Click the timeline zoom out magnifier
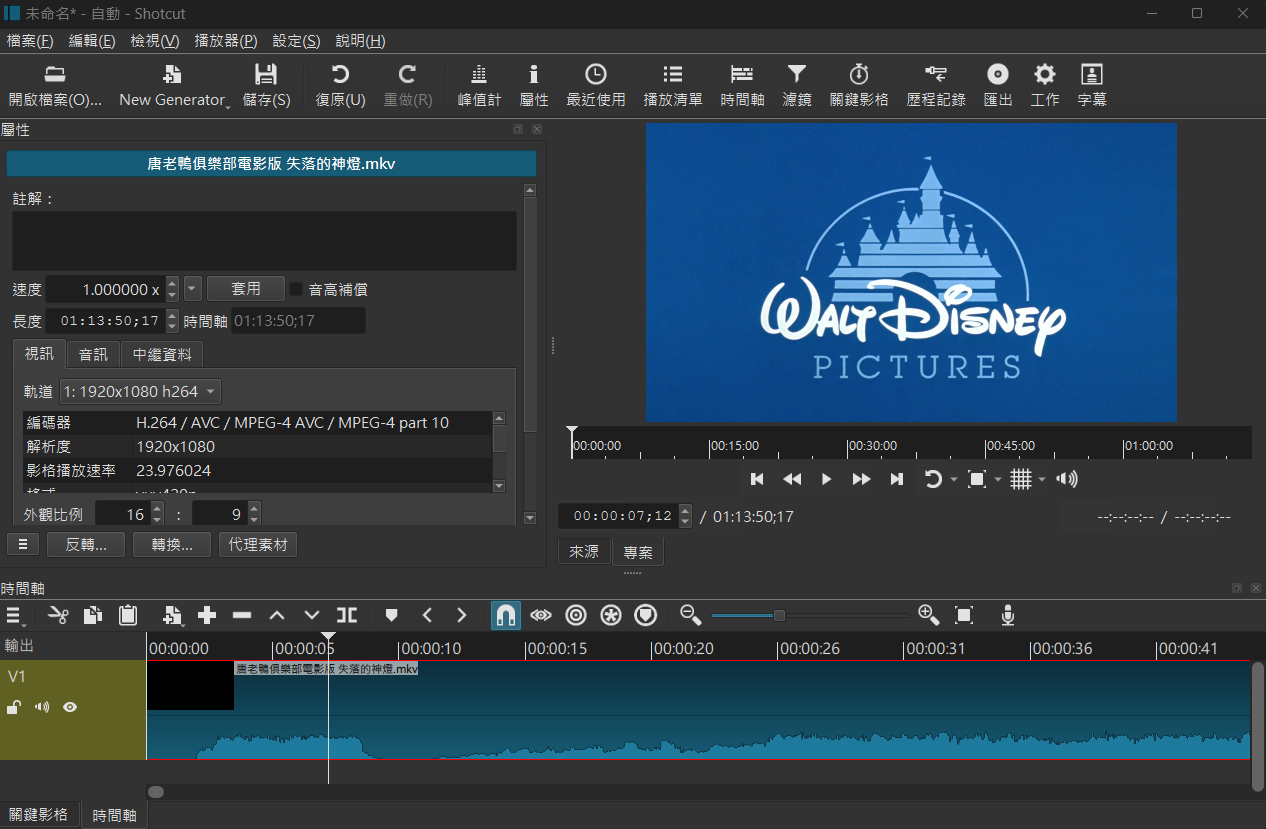This screenshot has width=1266, height=829. pyautogui.click(x=690, y=615)
